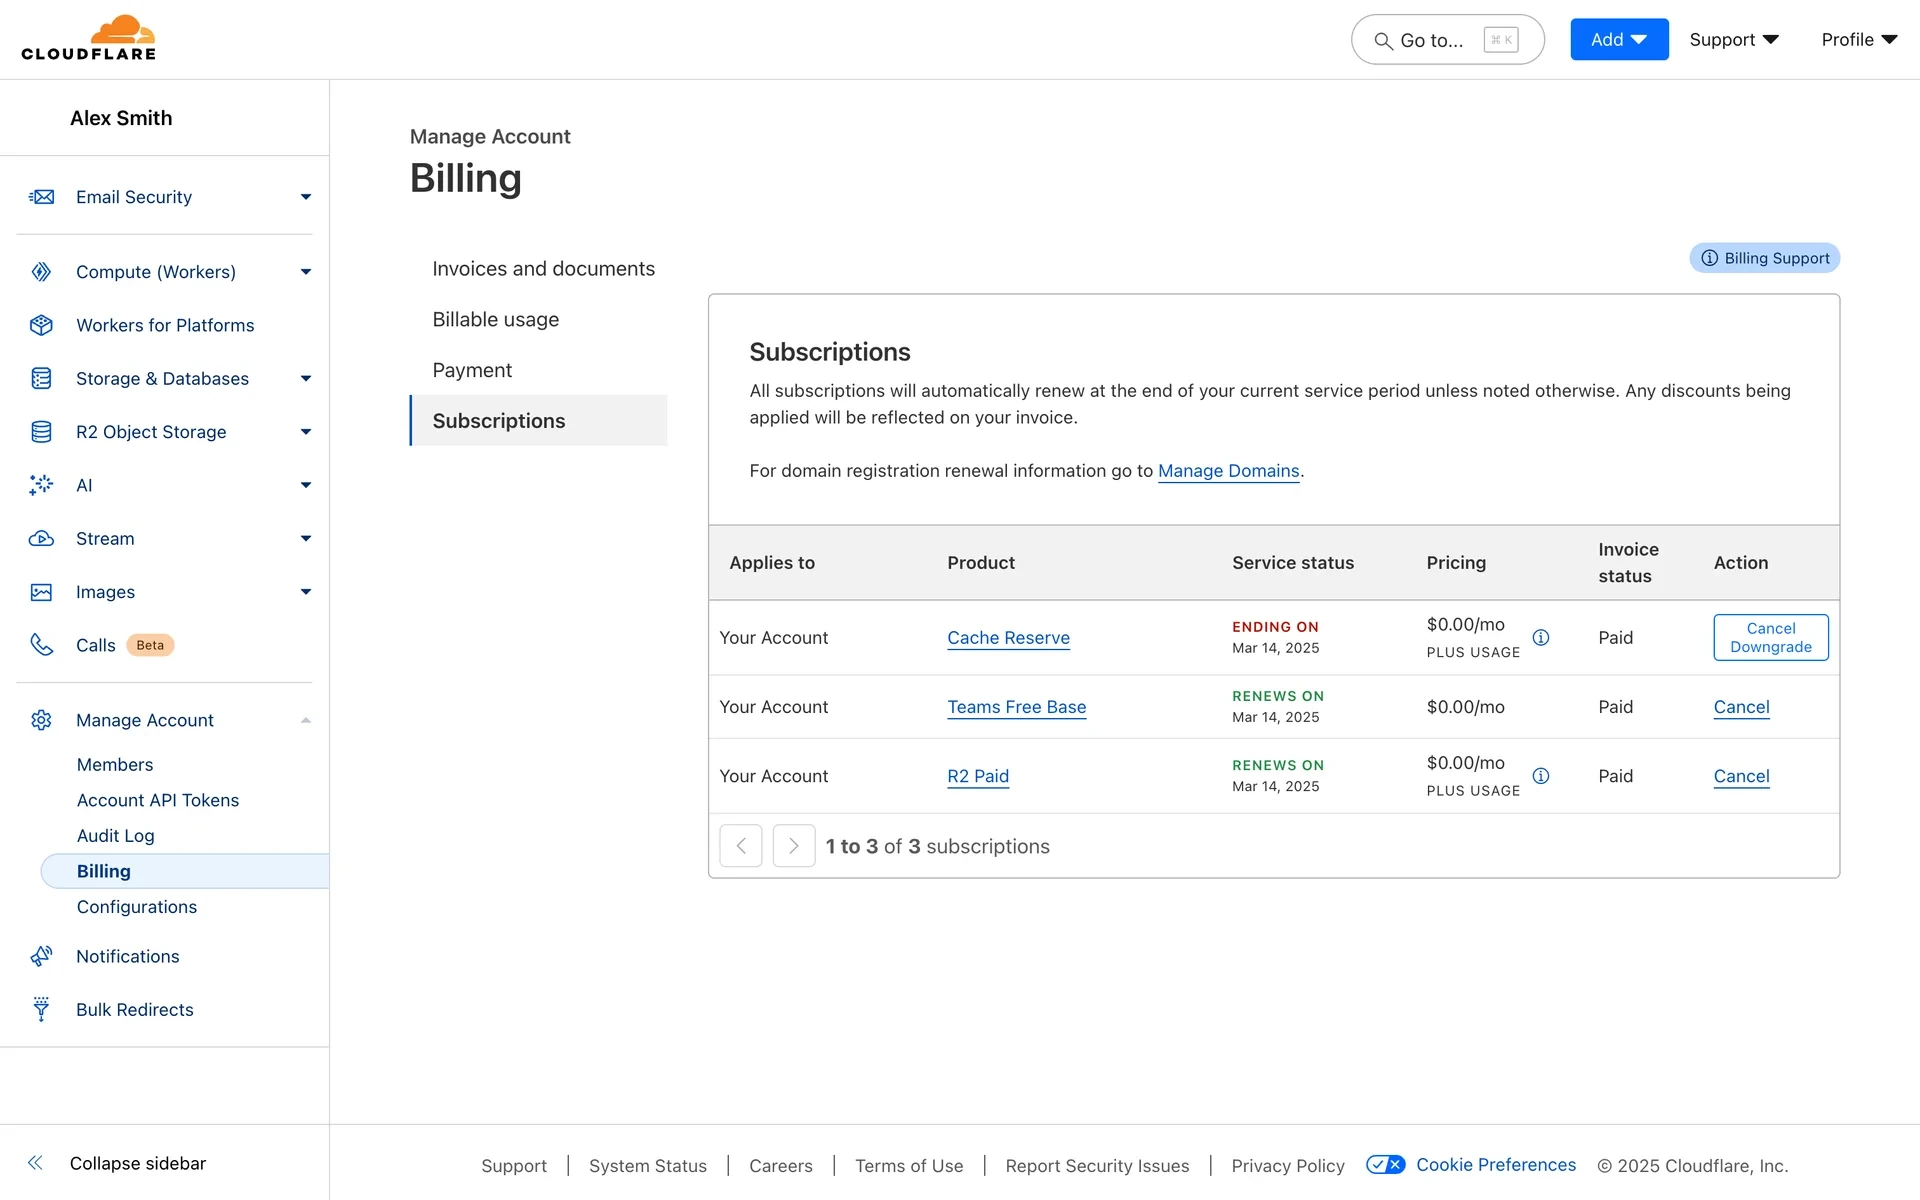
Task: Open Report Security Issues link
Action: tap(1097, 1165)
